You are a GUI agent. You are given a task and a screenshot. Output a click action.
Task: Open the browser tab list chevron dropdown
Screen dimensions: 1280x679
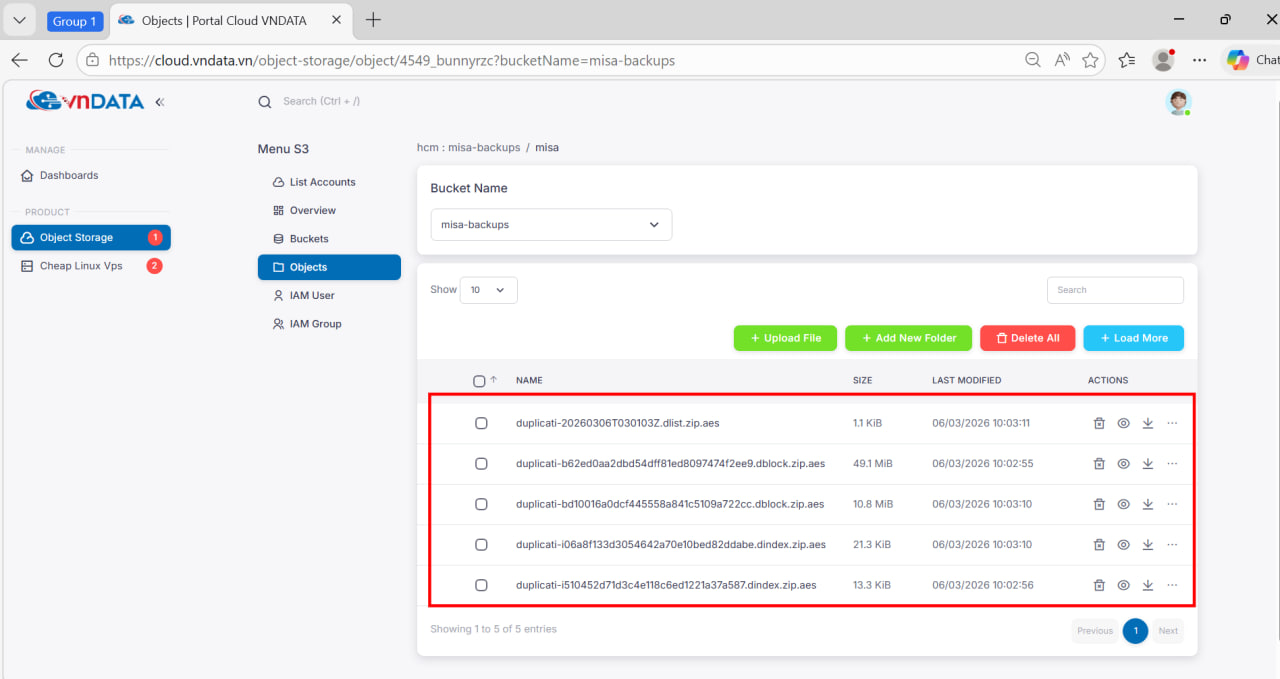point(19,20)
